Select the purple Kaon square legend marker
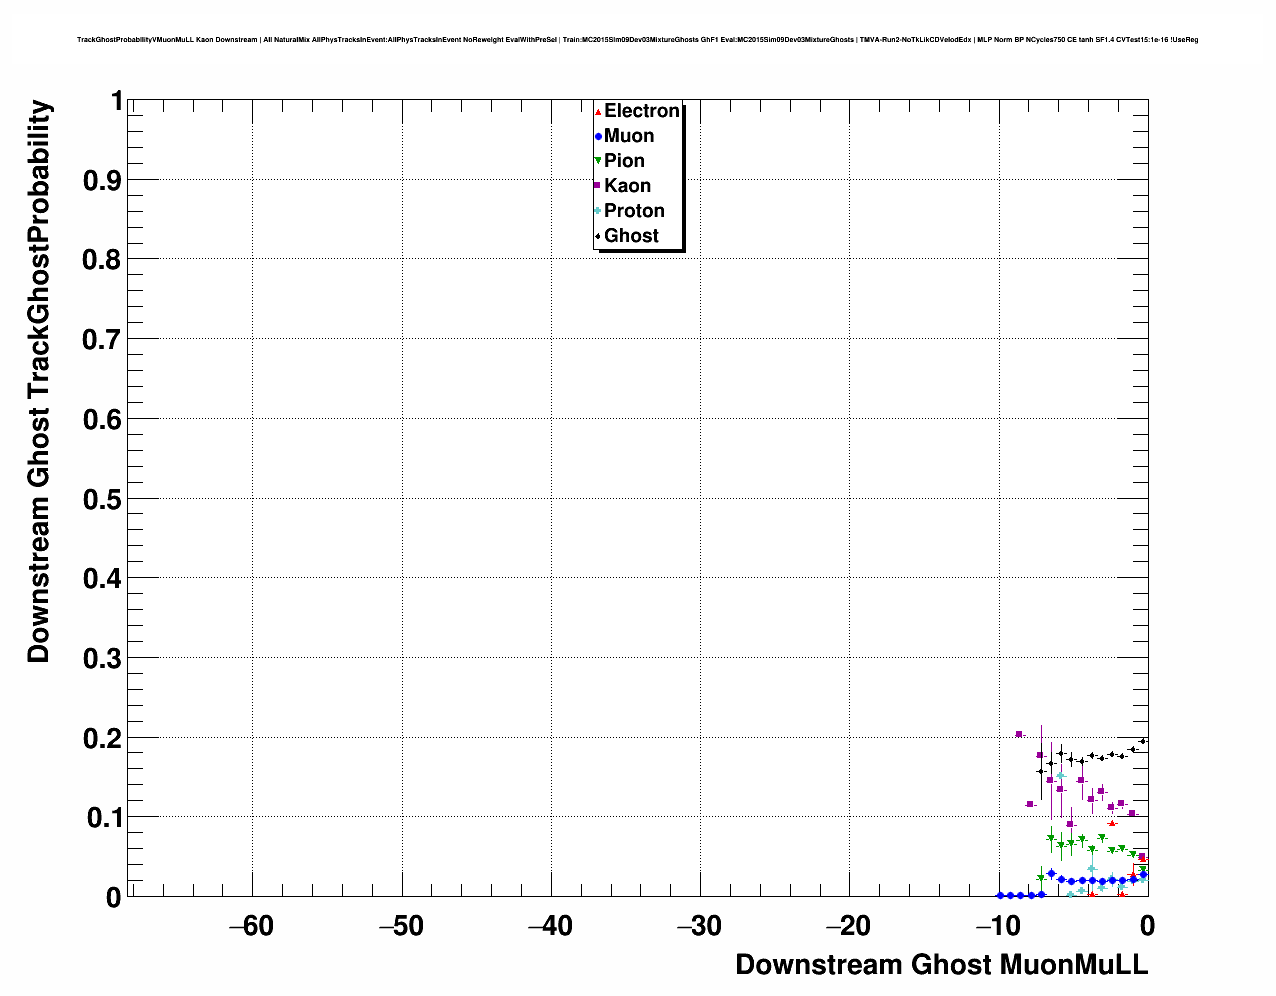This screenshot has height=996, width=1276. pyautogui.click(x=598, y=186)
